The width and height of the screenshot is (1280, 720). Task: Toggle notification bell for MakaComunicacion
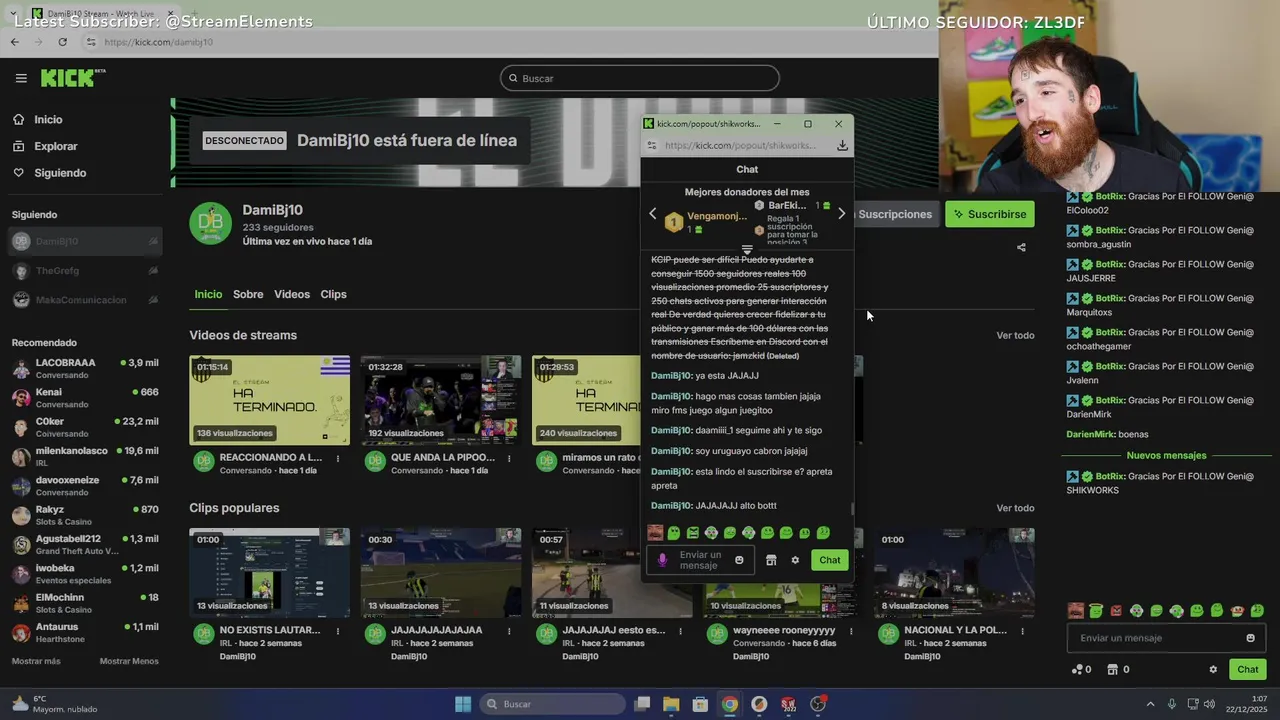point(153,300)
